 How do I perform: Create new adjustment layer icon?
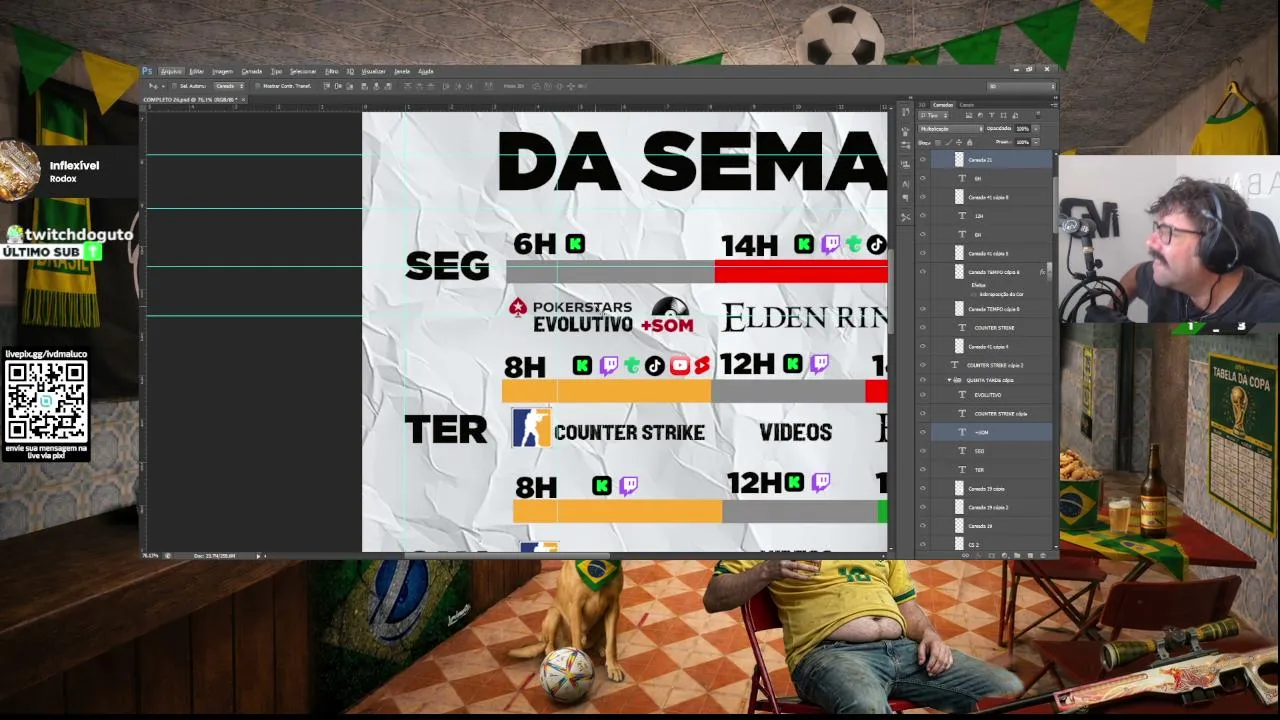(x=1004, y=555)
